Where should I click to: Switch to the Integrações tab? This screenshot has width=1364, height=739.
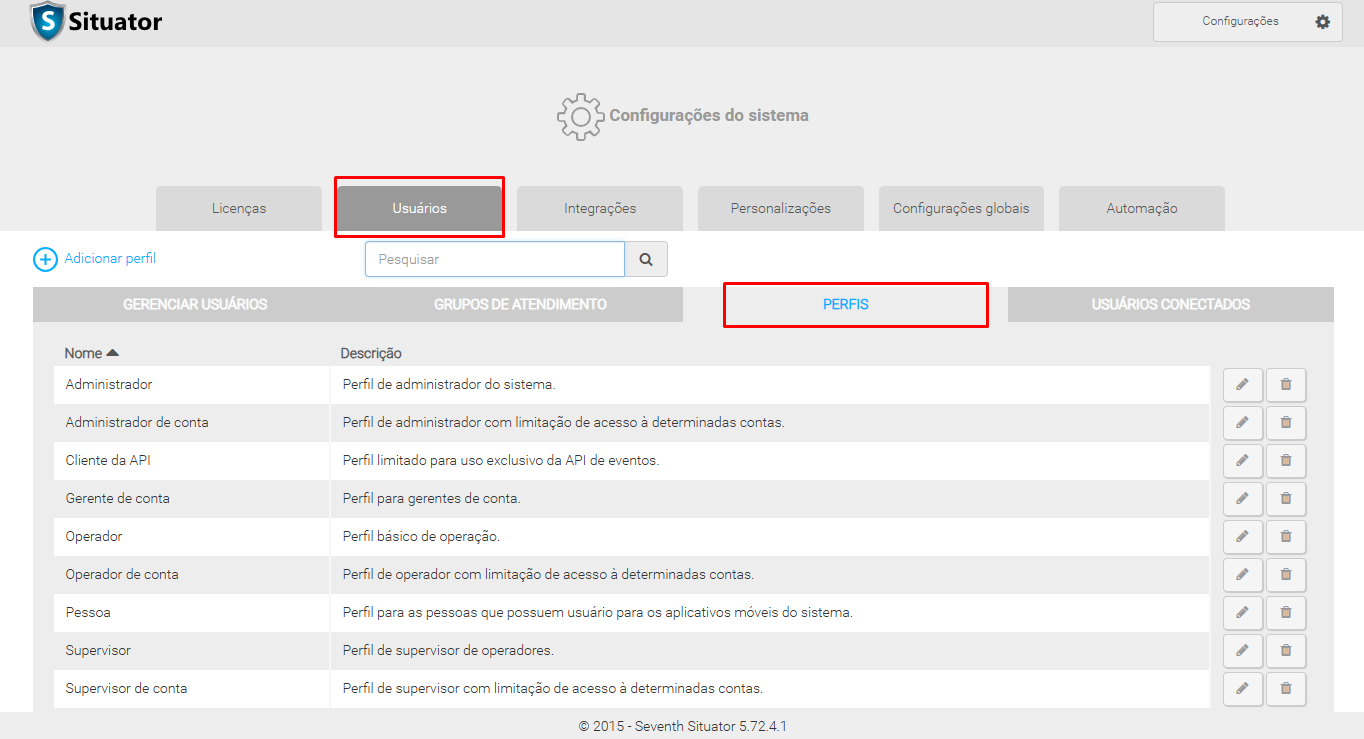coord(600,209)
